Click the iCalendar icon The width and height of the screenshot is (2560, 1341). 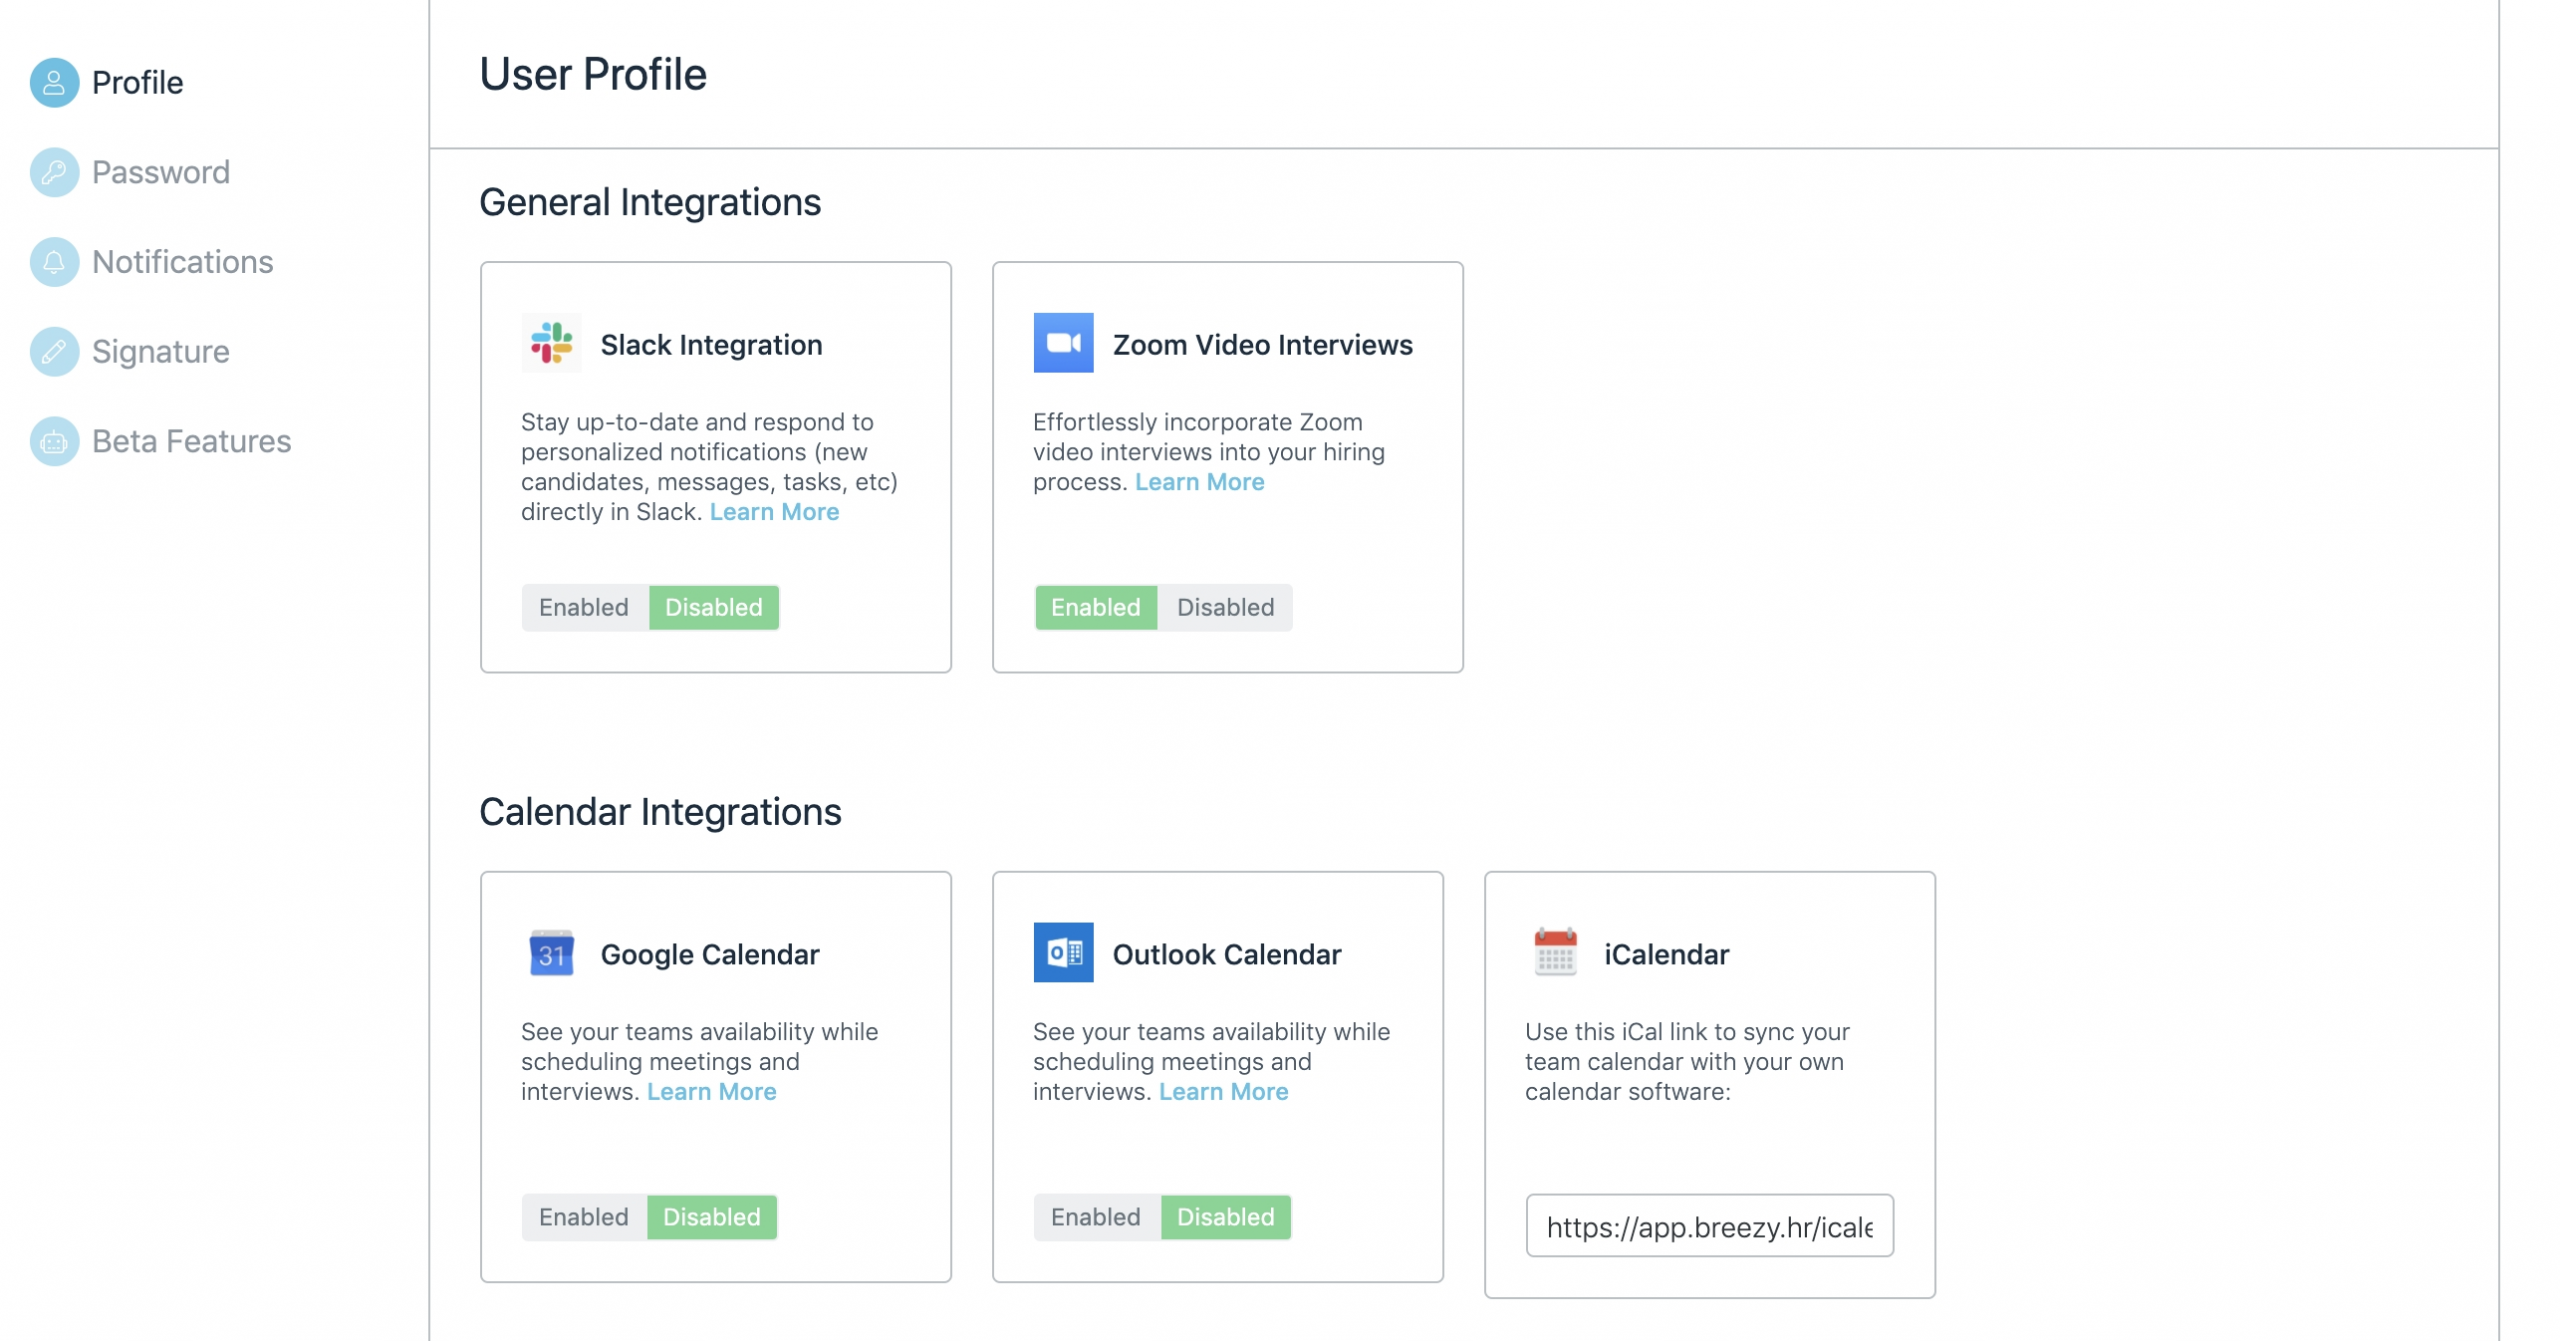click(x=1554, y=953)
